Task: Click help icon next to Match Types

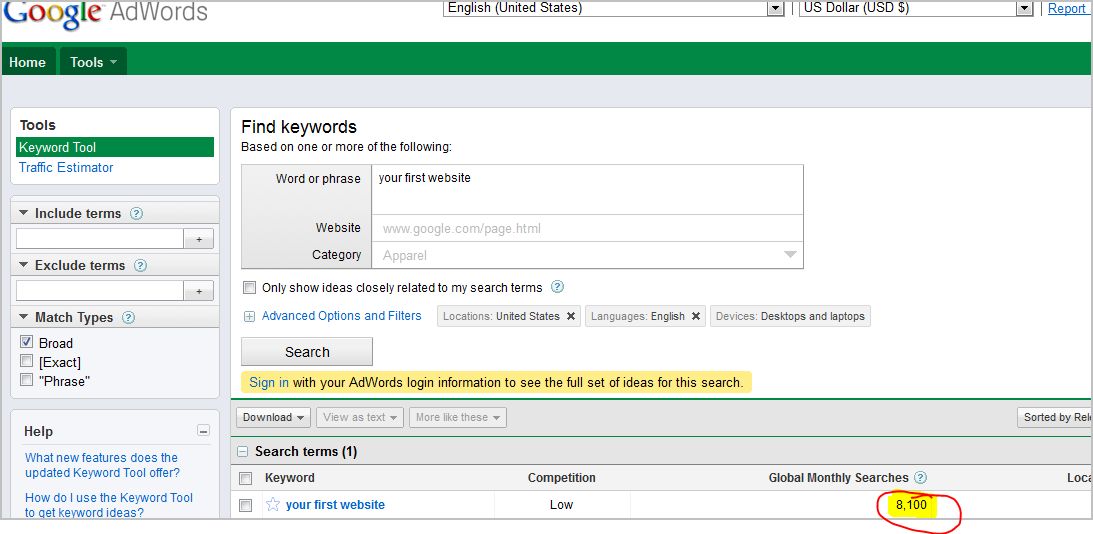Action: 128,317
